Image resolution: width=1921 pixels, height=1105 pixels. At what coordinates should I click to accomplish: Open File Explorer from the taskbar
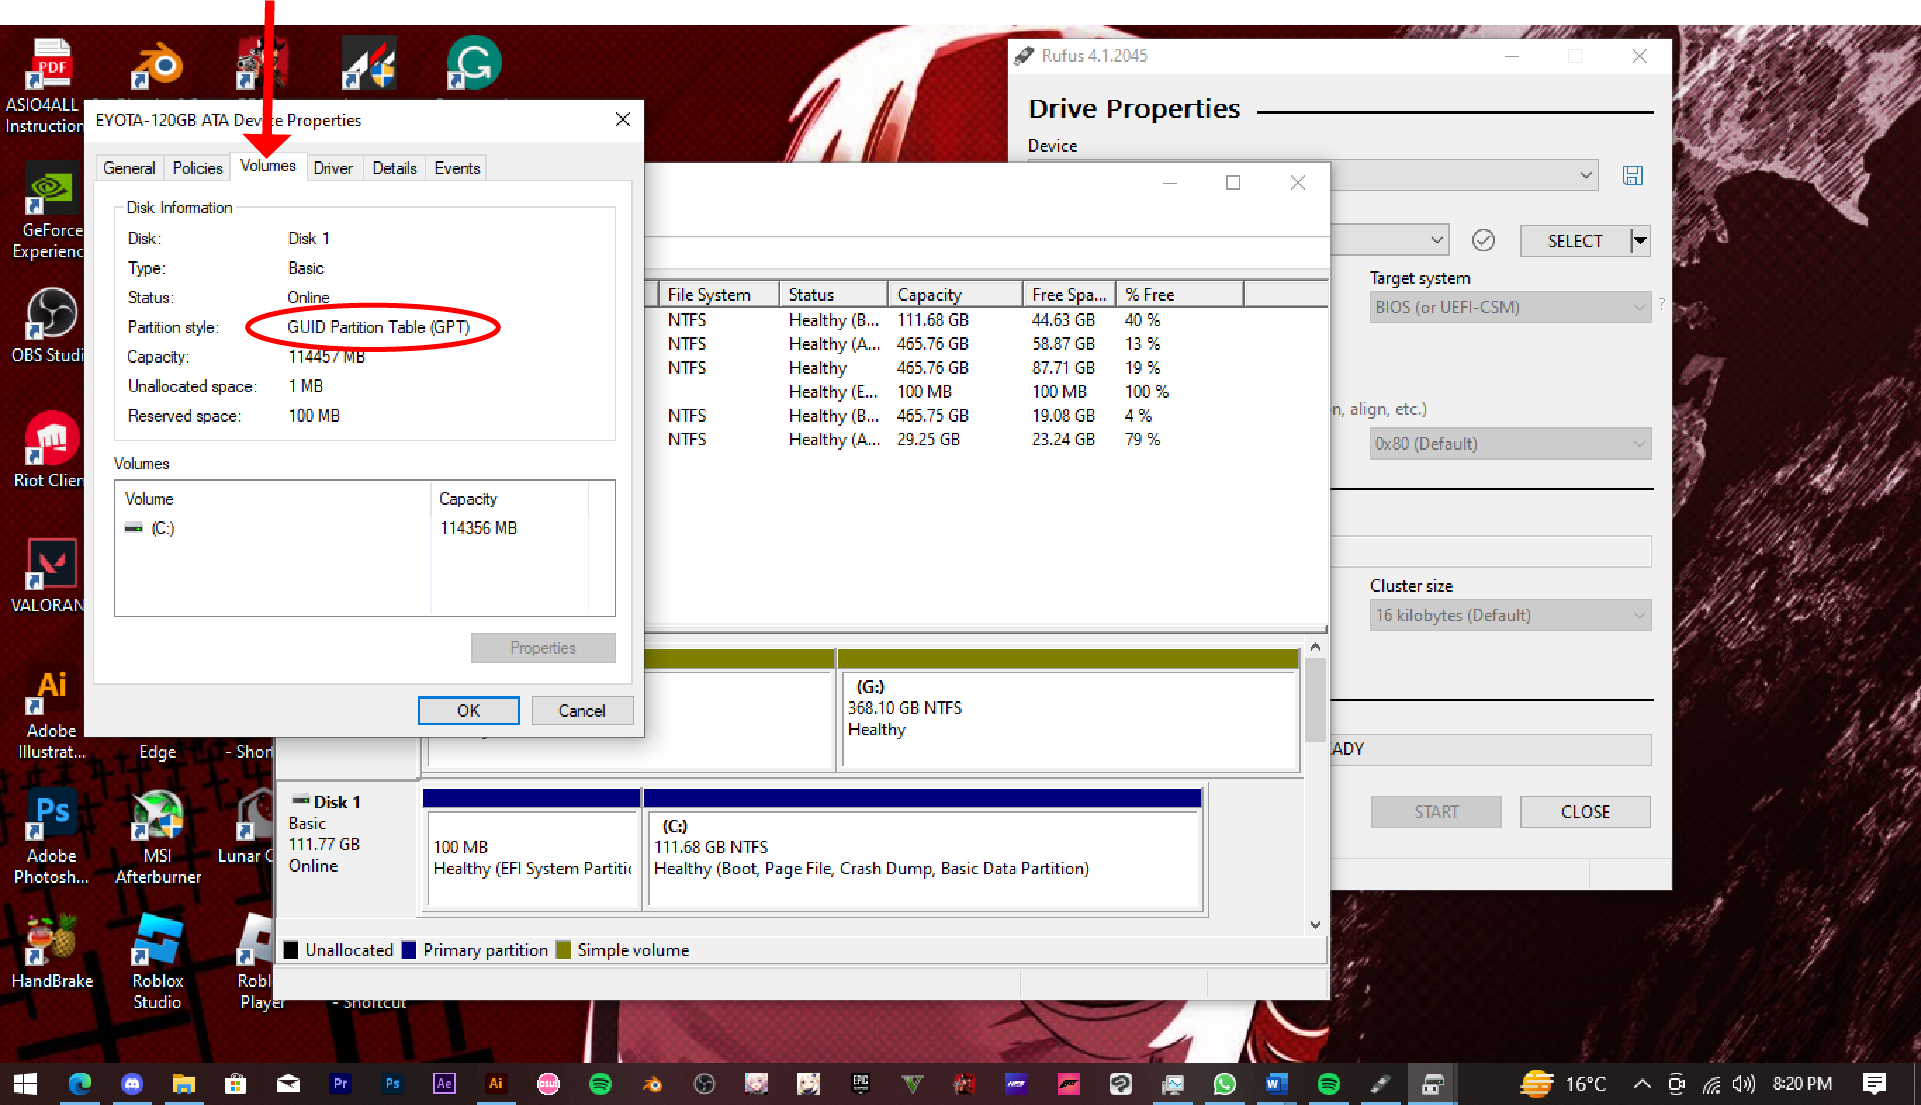[x=184, y=1084]
